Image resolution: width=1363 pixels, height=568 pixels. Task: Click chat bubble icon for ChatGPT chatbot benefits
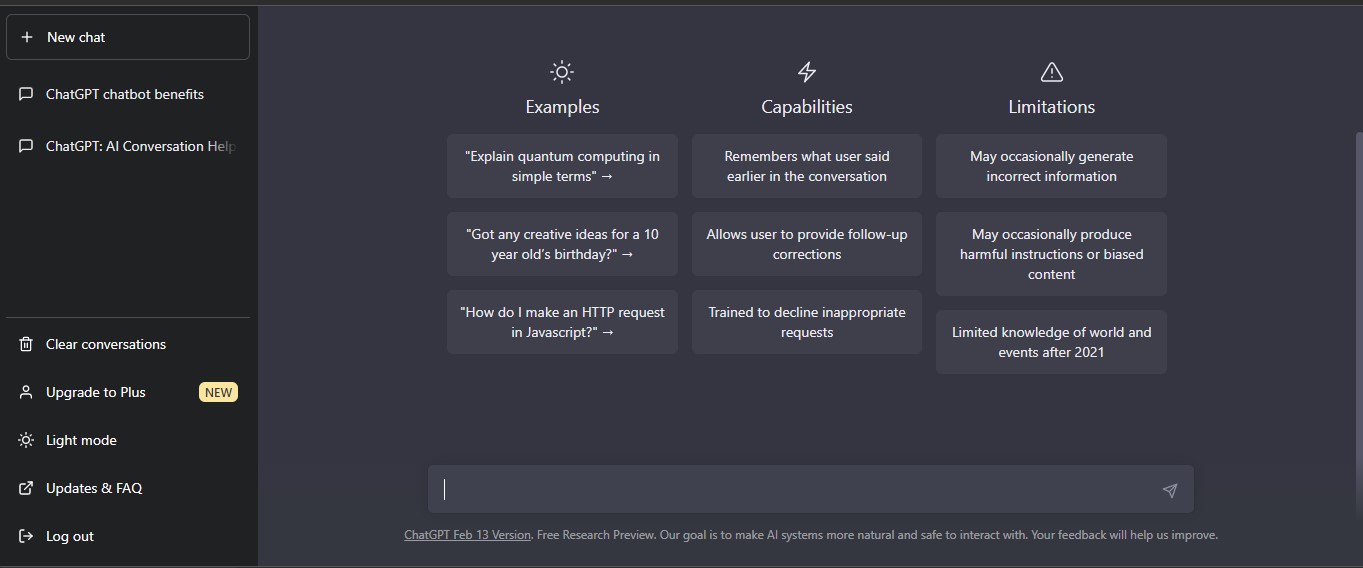coord(26,94)
